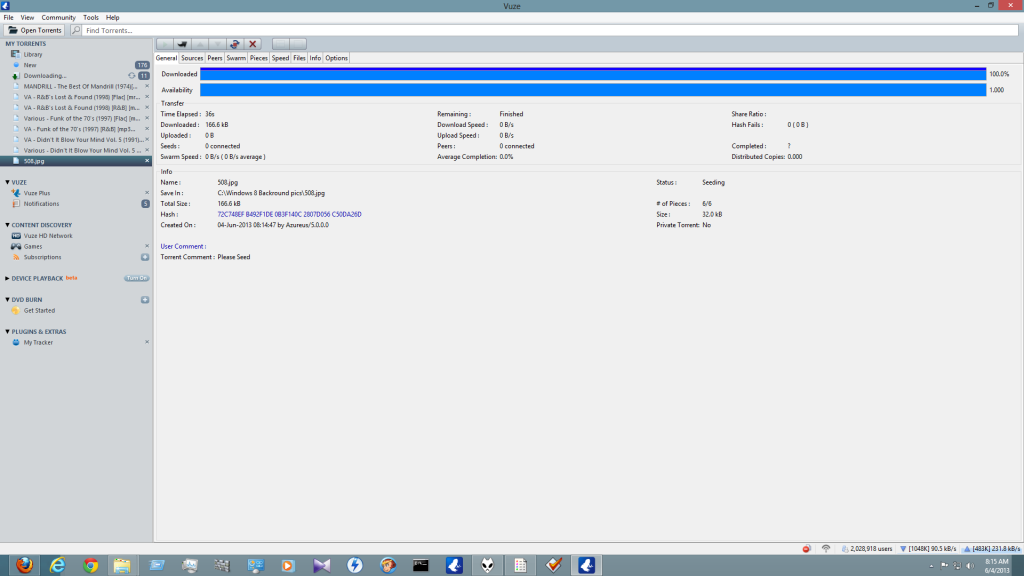Open Subscriptions in the sidebar
Image resolution: width=1024 pixels, height=576 pixels.
coord(42,257)
